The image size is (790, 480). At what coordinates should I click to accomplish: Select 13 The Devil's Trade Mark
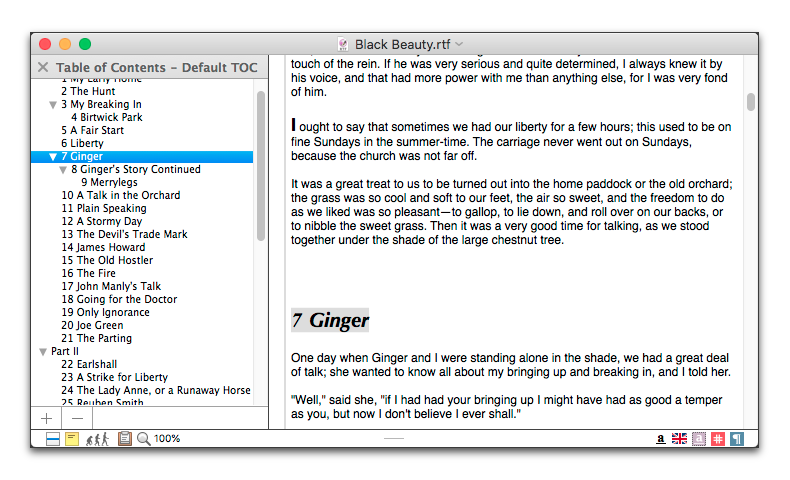[124, 234]
